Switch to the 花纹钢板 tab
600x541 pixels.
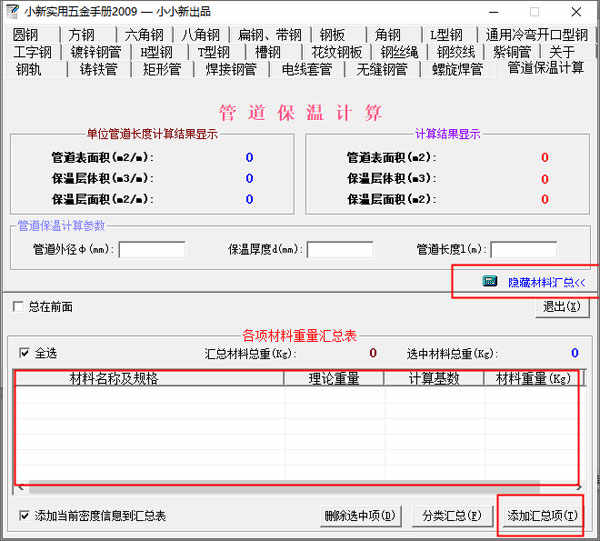pyautogui.click(x=337, y=52)
